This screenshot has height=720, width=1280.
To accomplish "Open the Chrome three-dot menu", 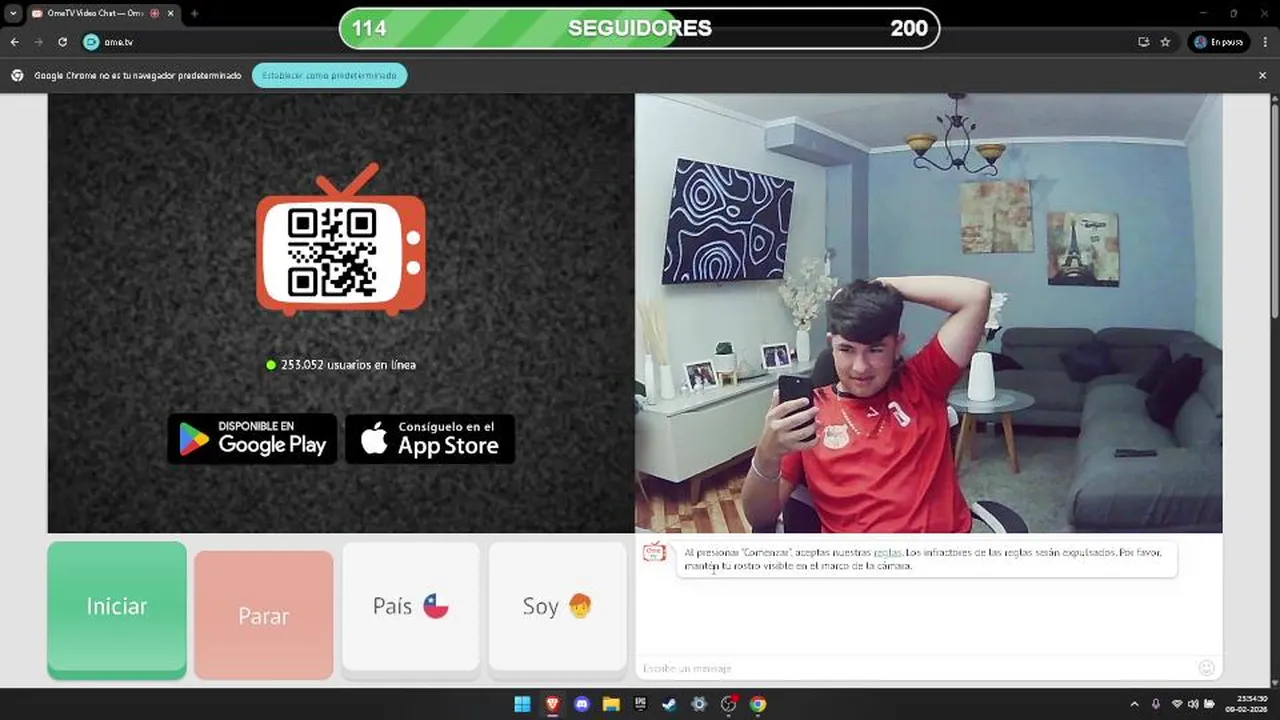I will [x=1265, y=42].
